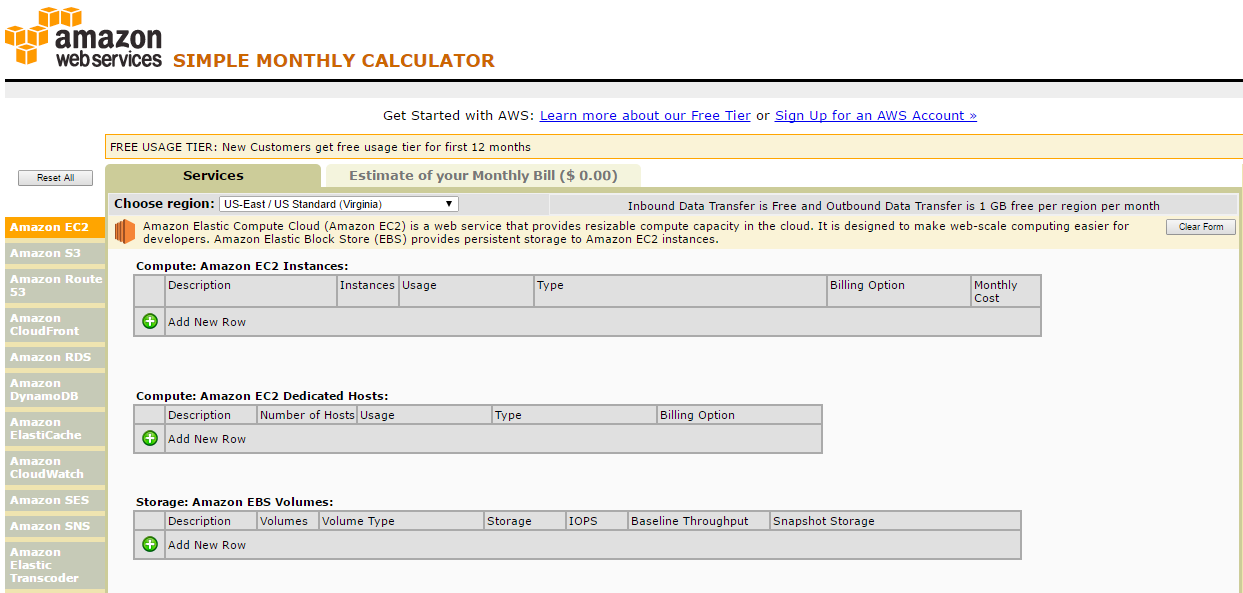Open Amazon ElastiCache in the sidebar
The image size is (1243, 593).
(x=55, y=428)
